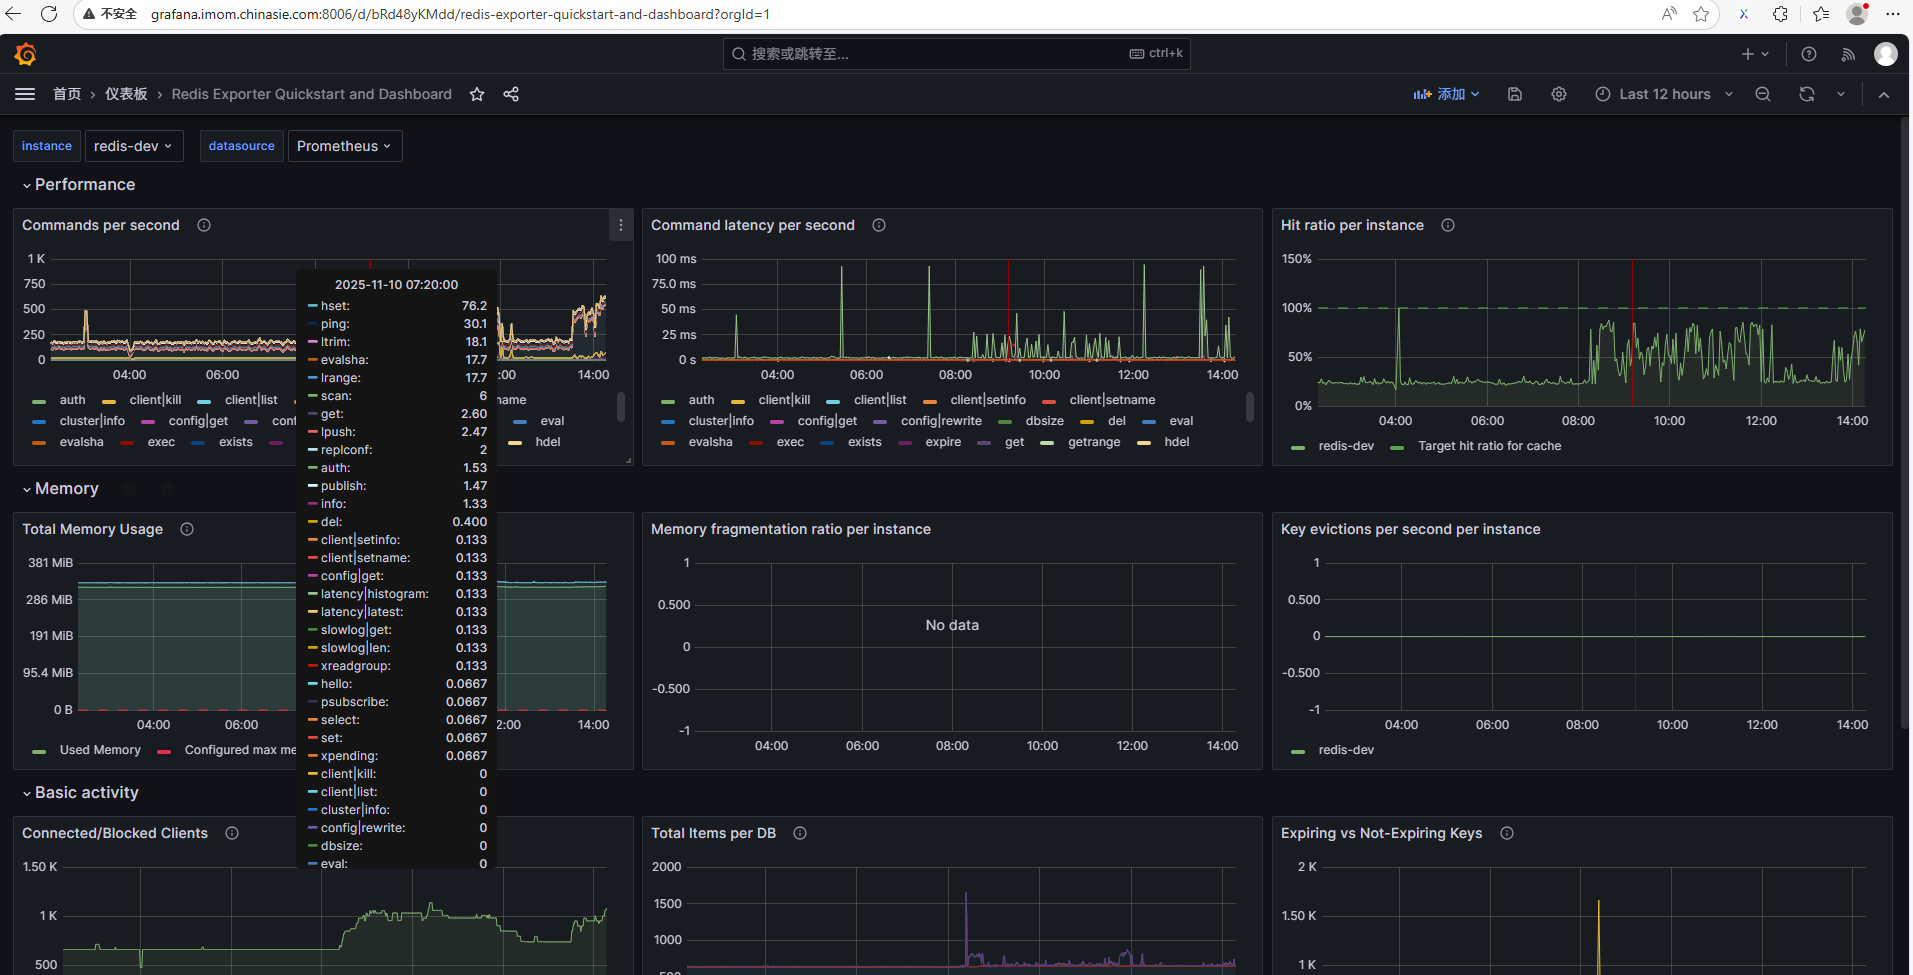Save the dashboard via disk icon
Screen dimensions: 1913x975
pyautogui.click(x=1515, y=94)
